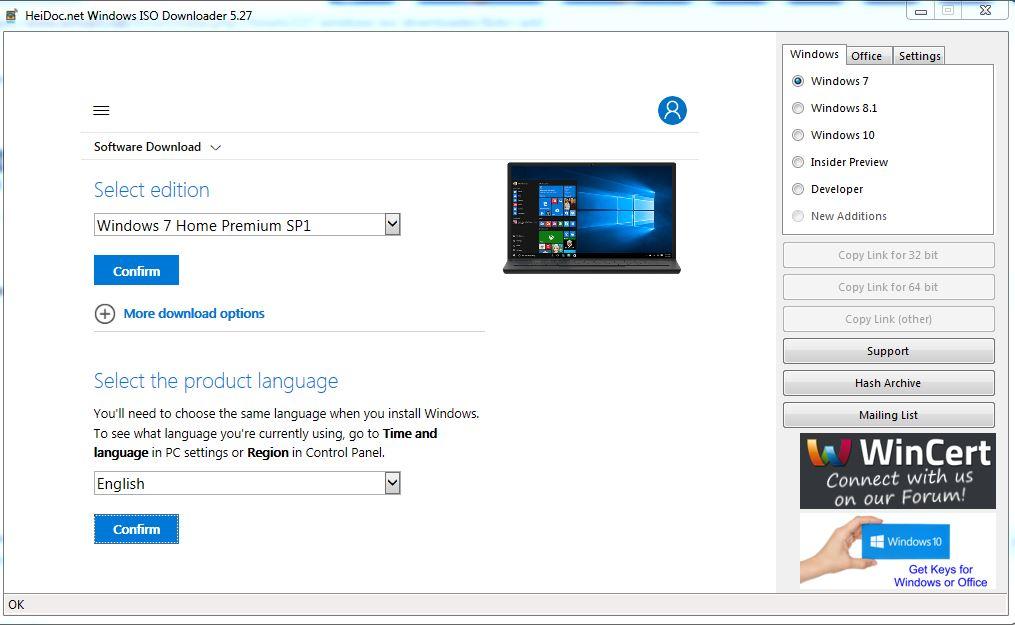Click the plus circle icon for more downloads
This screenshot has height=625, width=1015.
point(105,314)
